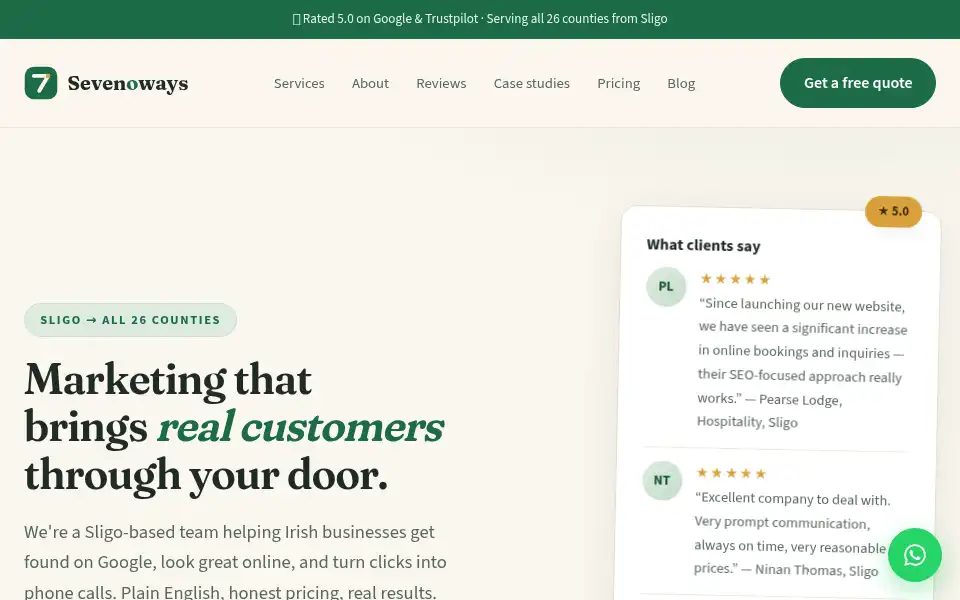This screenshot has height=600, width=960.
Task: Open the WhatsApp chat bubble
Action: click(x=915, y=555)
